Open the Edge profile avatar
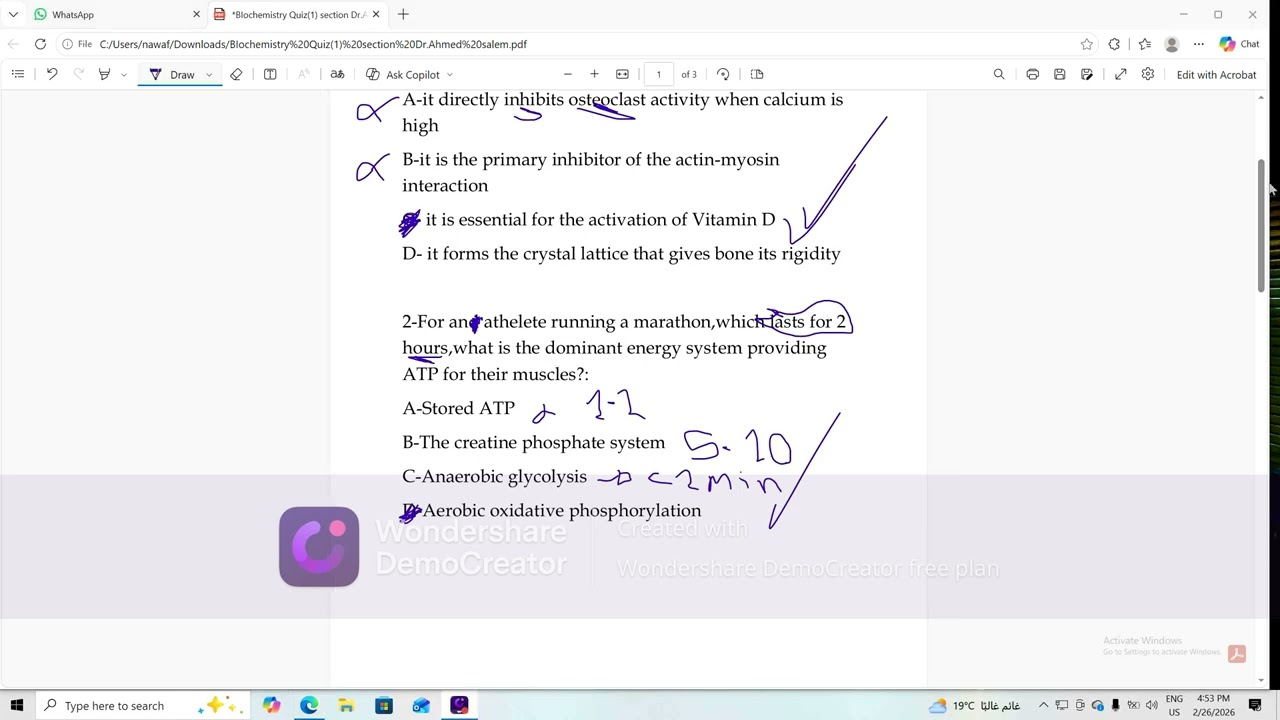 (1172, 44)
